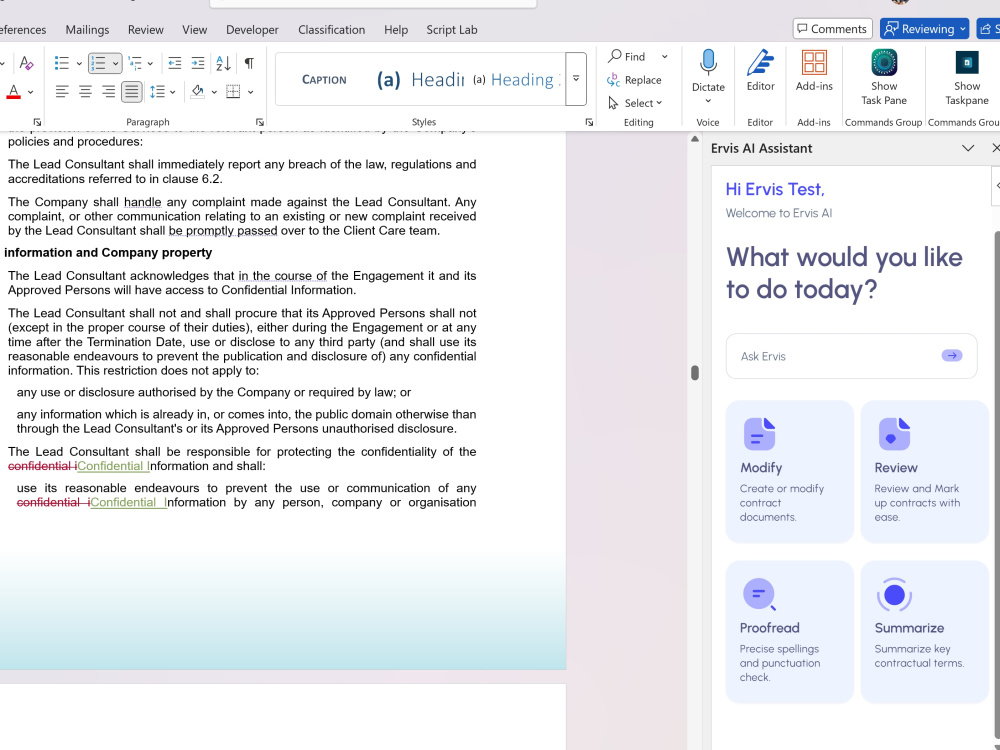1000x750 pixels.
Task: Open Styles pane dialog launcher
Action: coord(589,122)
